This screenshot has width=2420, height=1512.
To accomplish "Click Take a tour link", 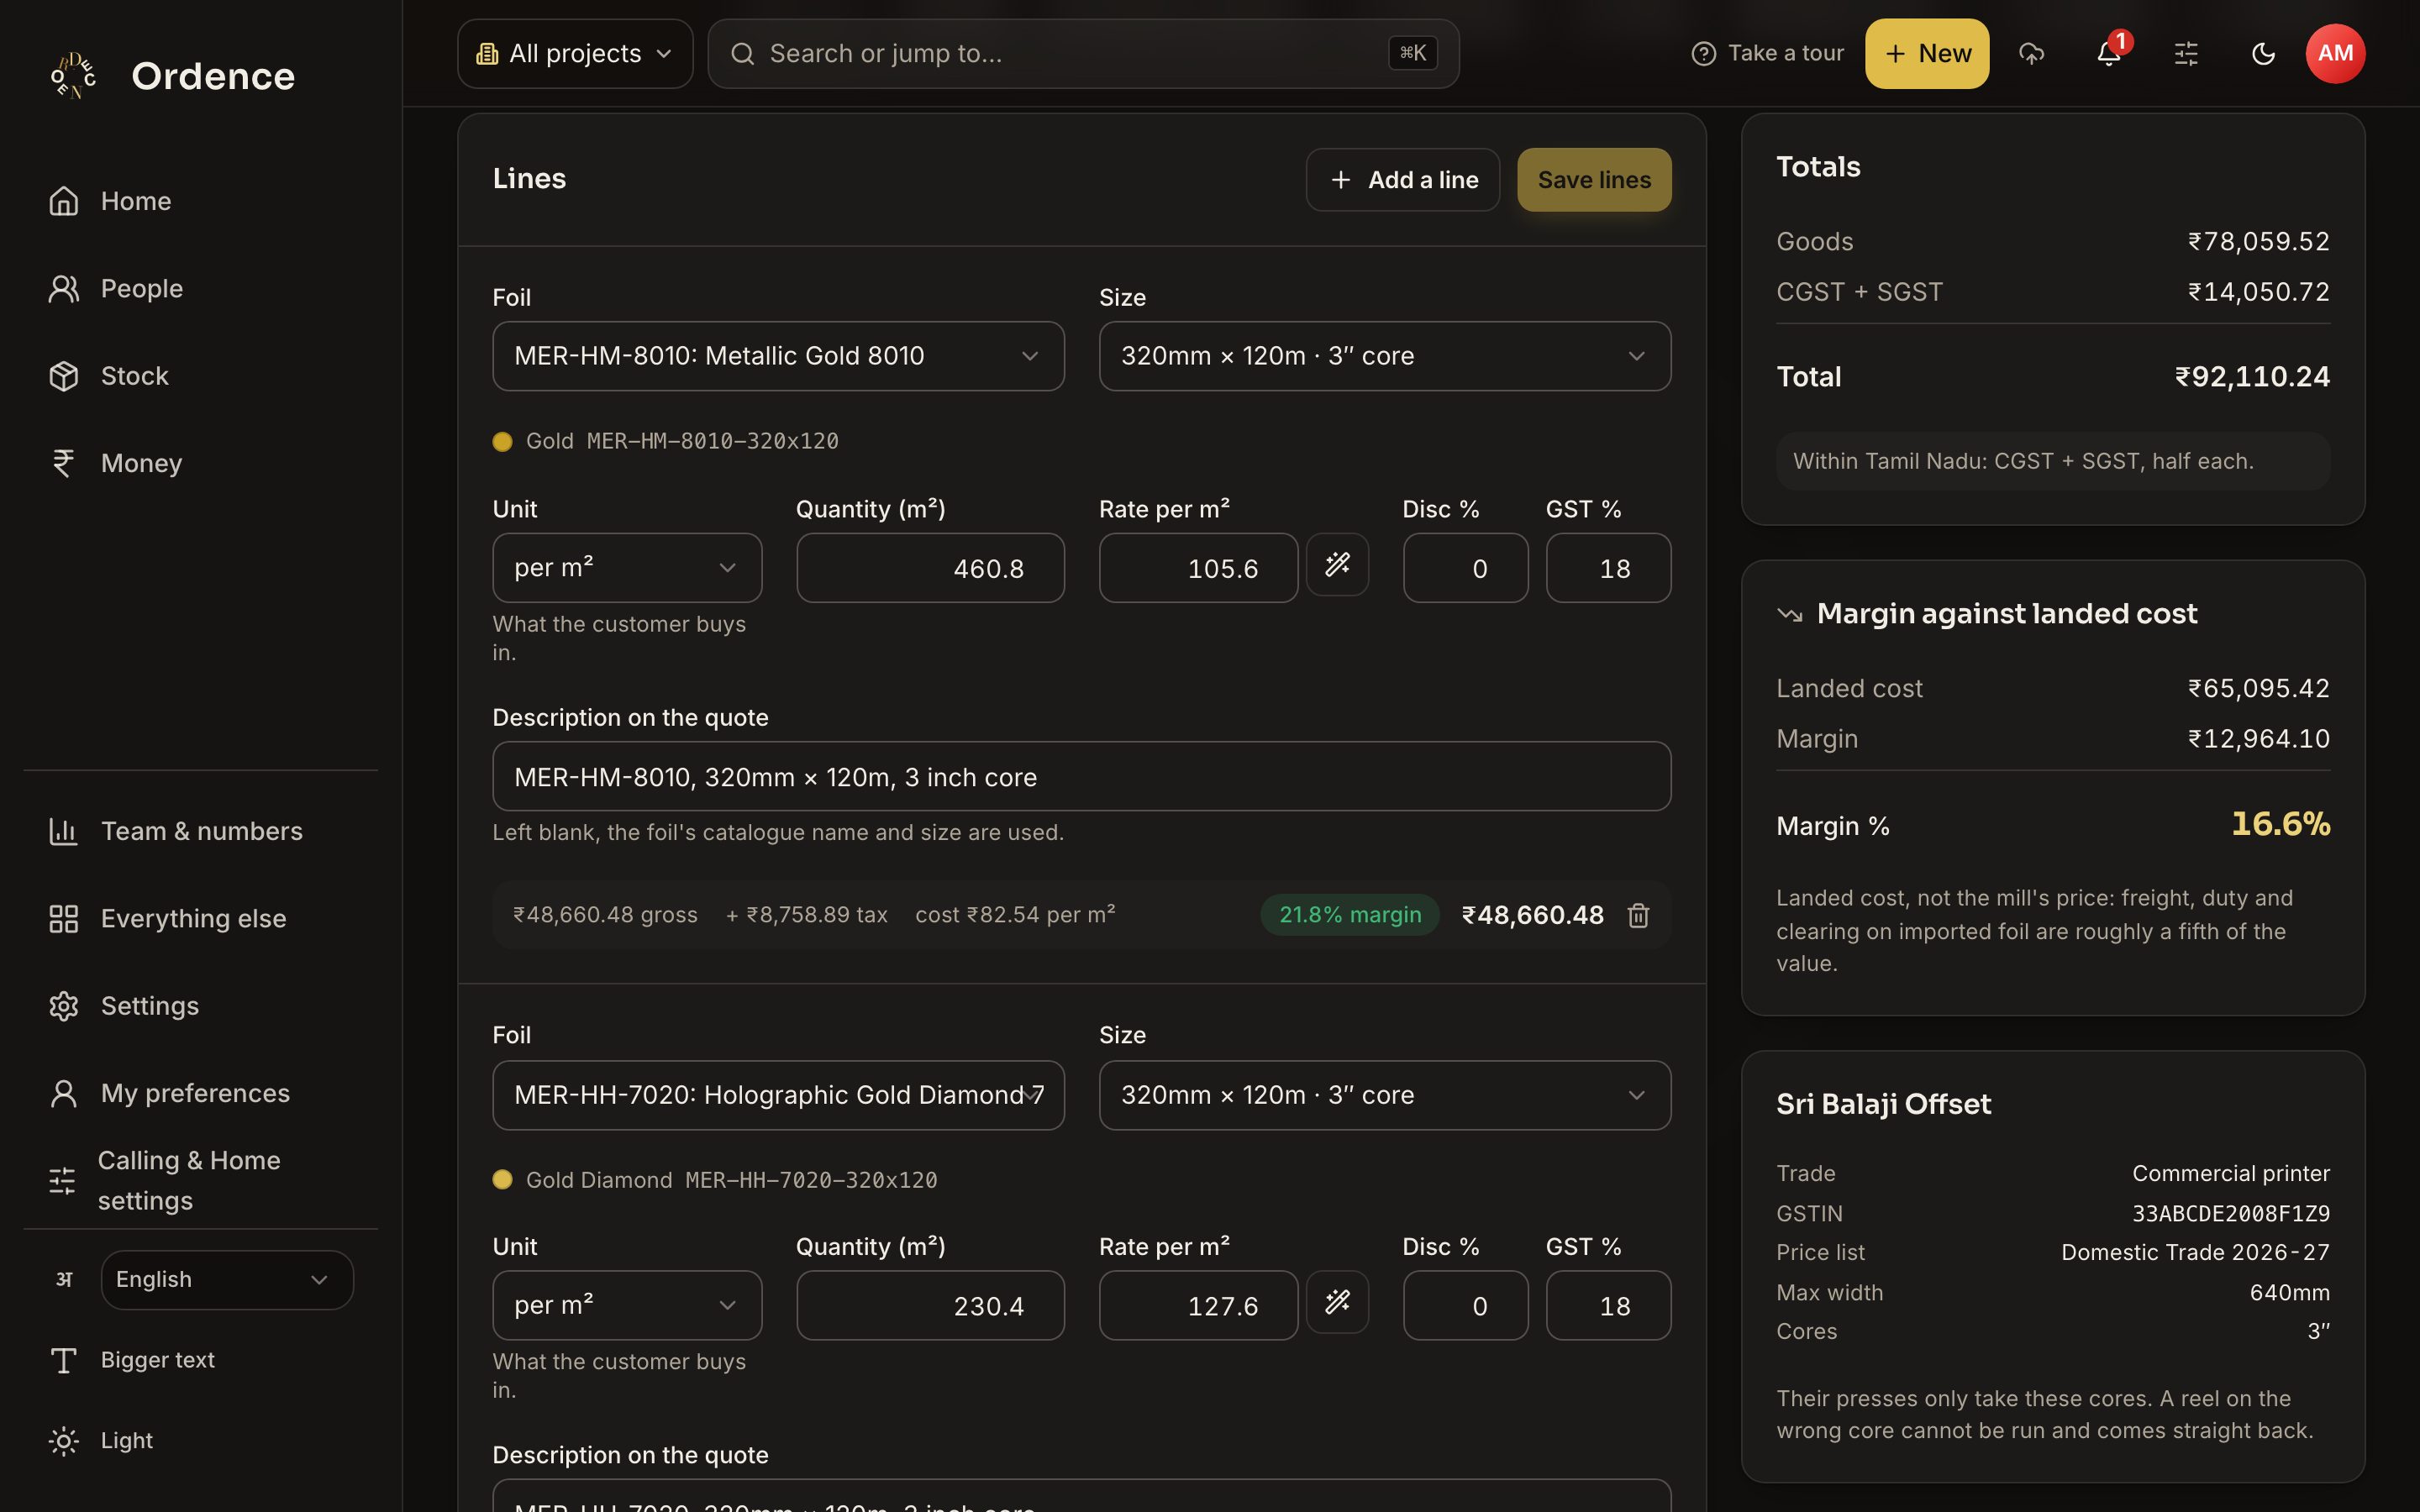I will click(x=1767, y=53).
